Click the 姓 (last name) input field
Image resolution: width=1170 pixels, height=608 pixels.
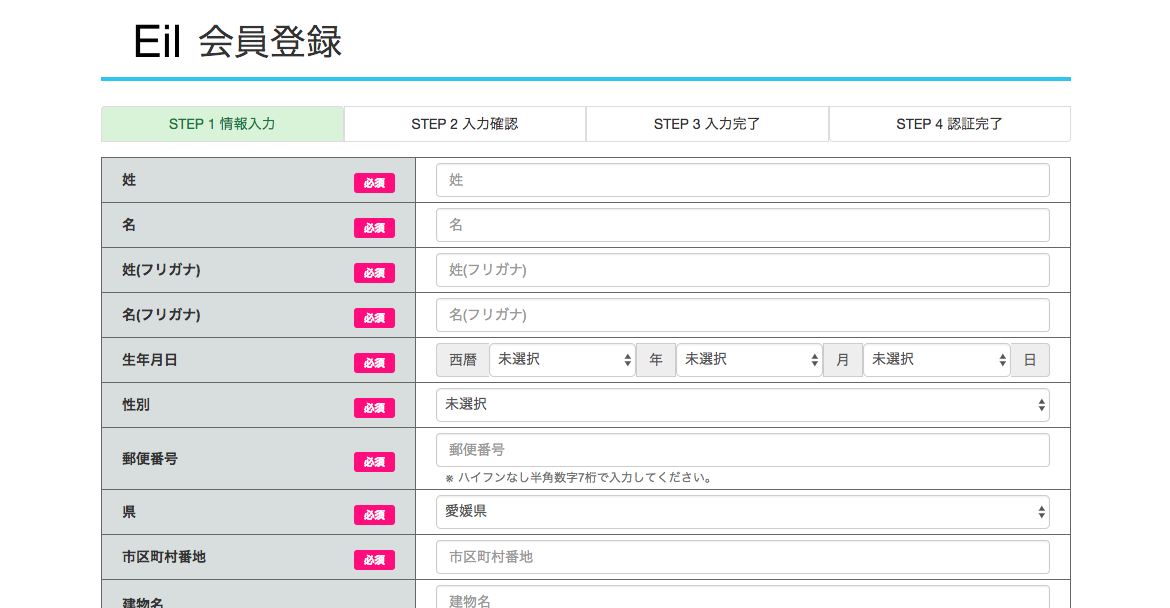tap(742, 180)
